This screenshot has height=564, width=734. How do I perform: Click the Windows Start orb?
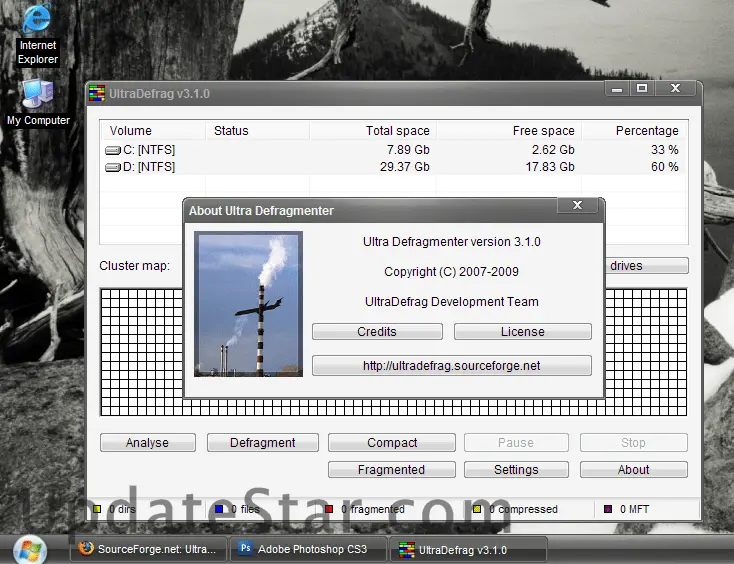(29, 550)
